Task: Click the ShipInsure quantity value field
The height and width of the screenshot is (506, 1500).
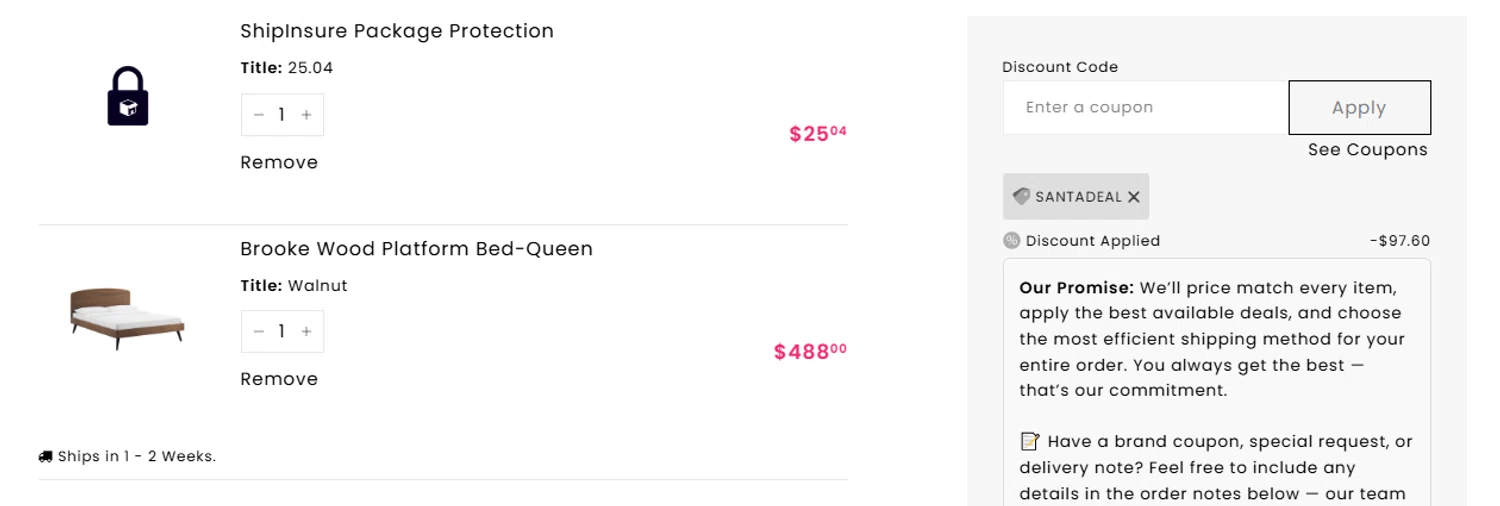Action: (282, 115)
